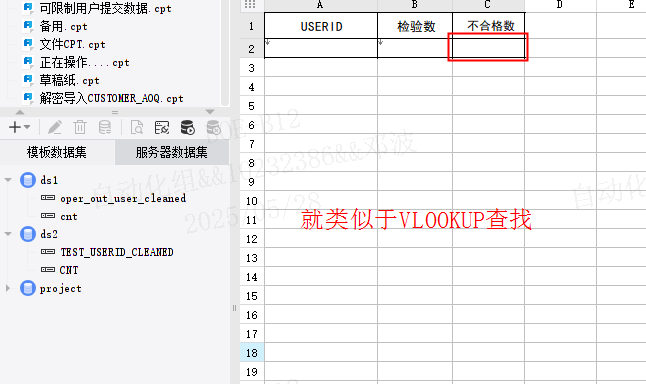Select the file name 文件CPT.cpt
646x384 pixels.
[x=73, y=44]
